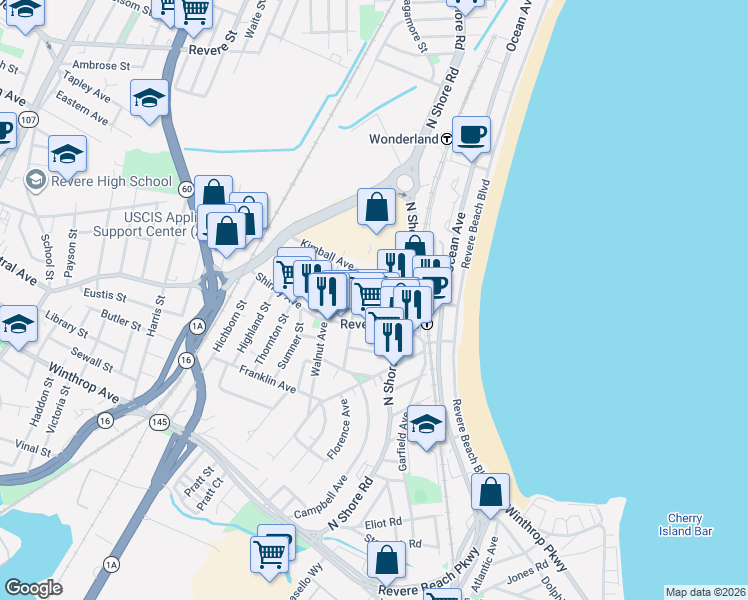Open the shopping bag marker north of Kimball Ave
Screen dimensions: 748x600
click(376, 209)
